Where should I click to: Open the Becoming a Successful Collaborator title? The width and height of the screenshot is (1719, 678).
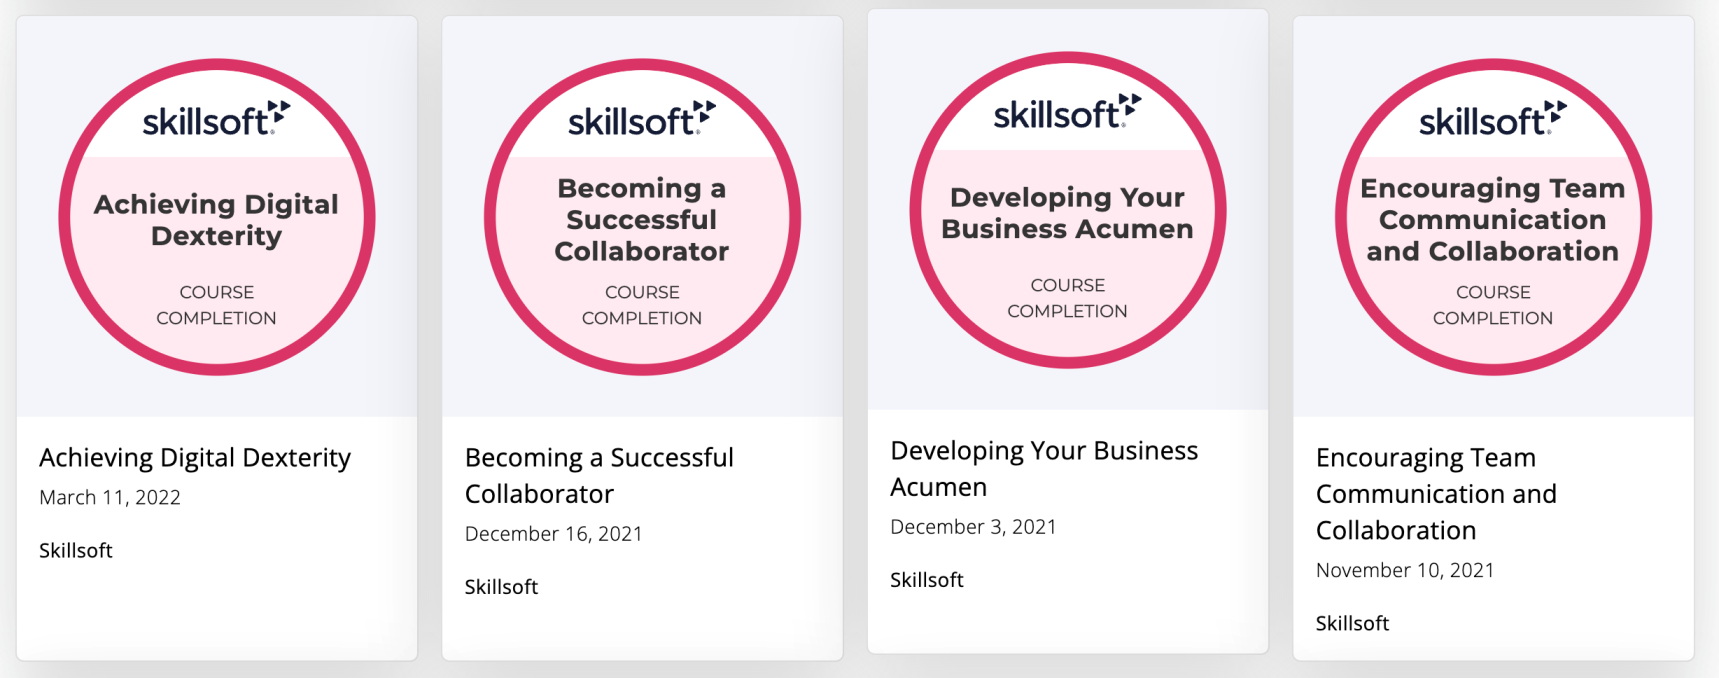tap(599, 475)
